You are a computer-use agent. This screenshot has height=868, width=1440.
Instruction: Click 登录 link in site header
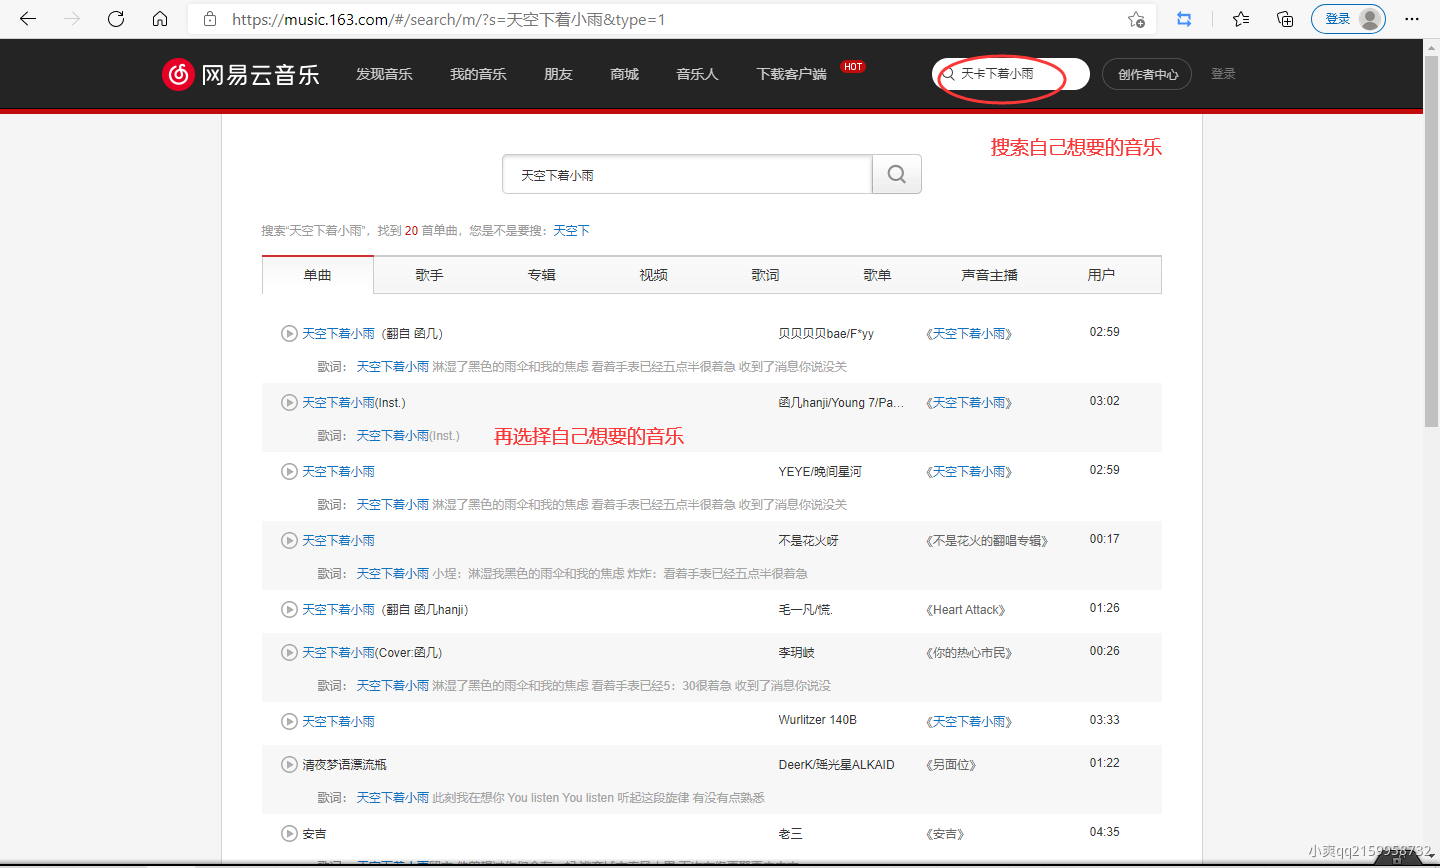[1223, 74]
